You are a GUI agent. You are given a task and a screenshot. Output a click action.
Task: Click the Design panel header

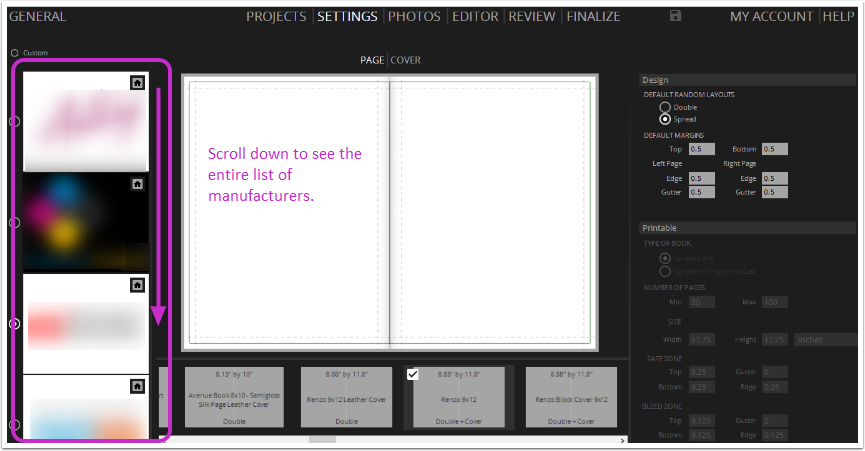(x=747, y=80)
